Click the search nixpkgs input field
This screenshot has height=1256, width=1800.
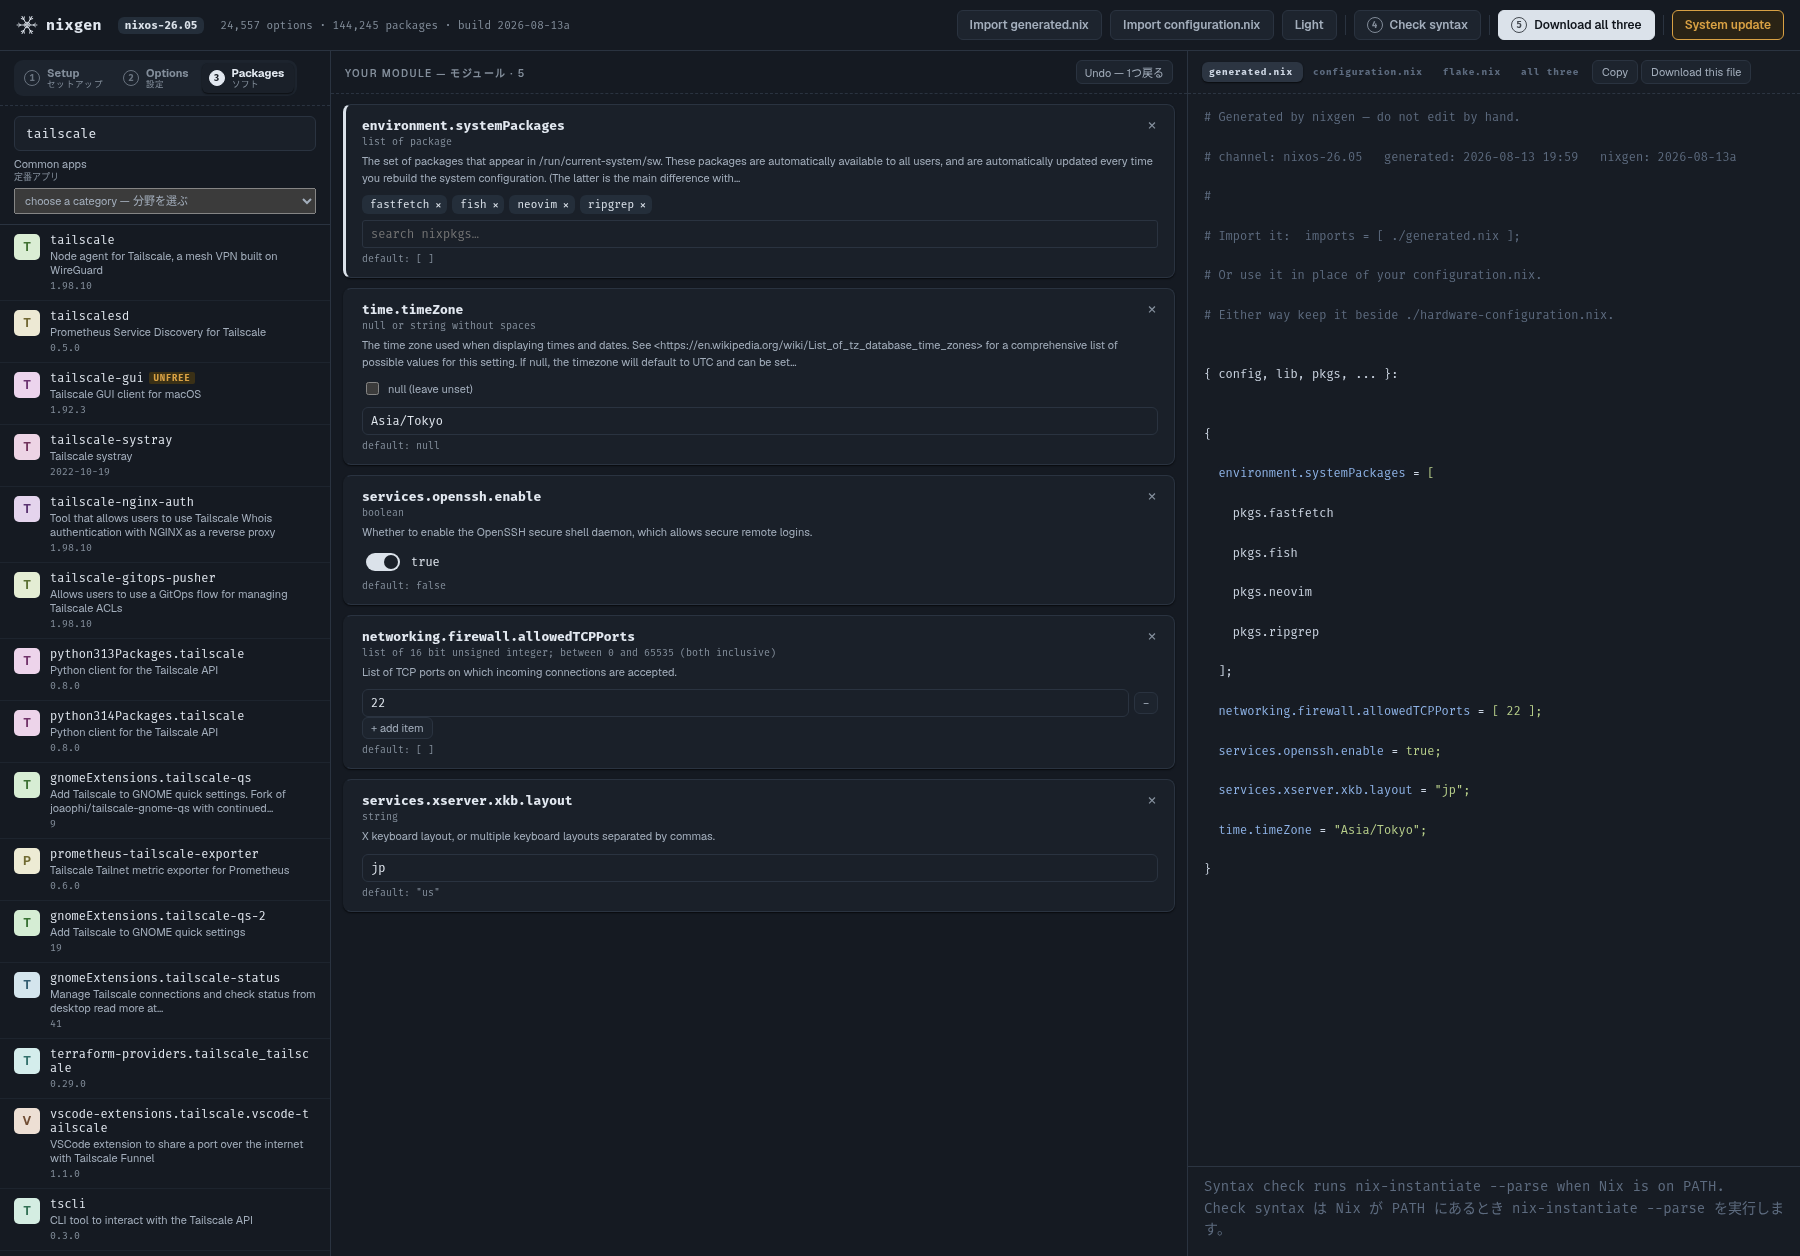(x=760, y=234)
